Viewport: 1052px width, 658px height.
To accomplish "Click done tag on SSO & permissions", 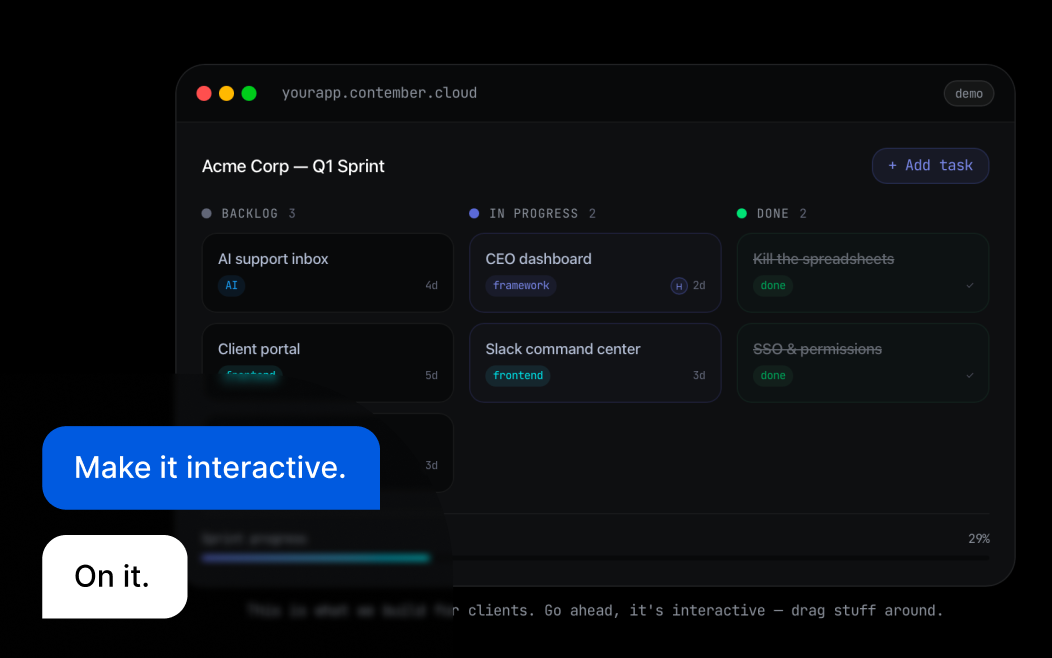I will coord(773,376).
